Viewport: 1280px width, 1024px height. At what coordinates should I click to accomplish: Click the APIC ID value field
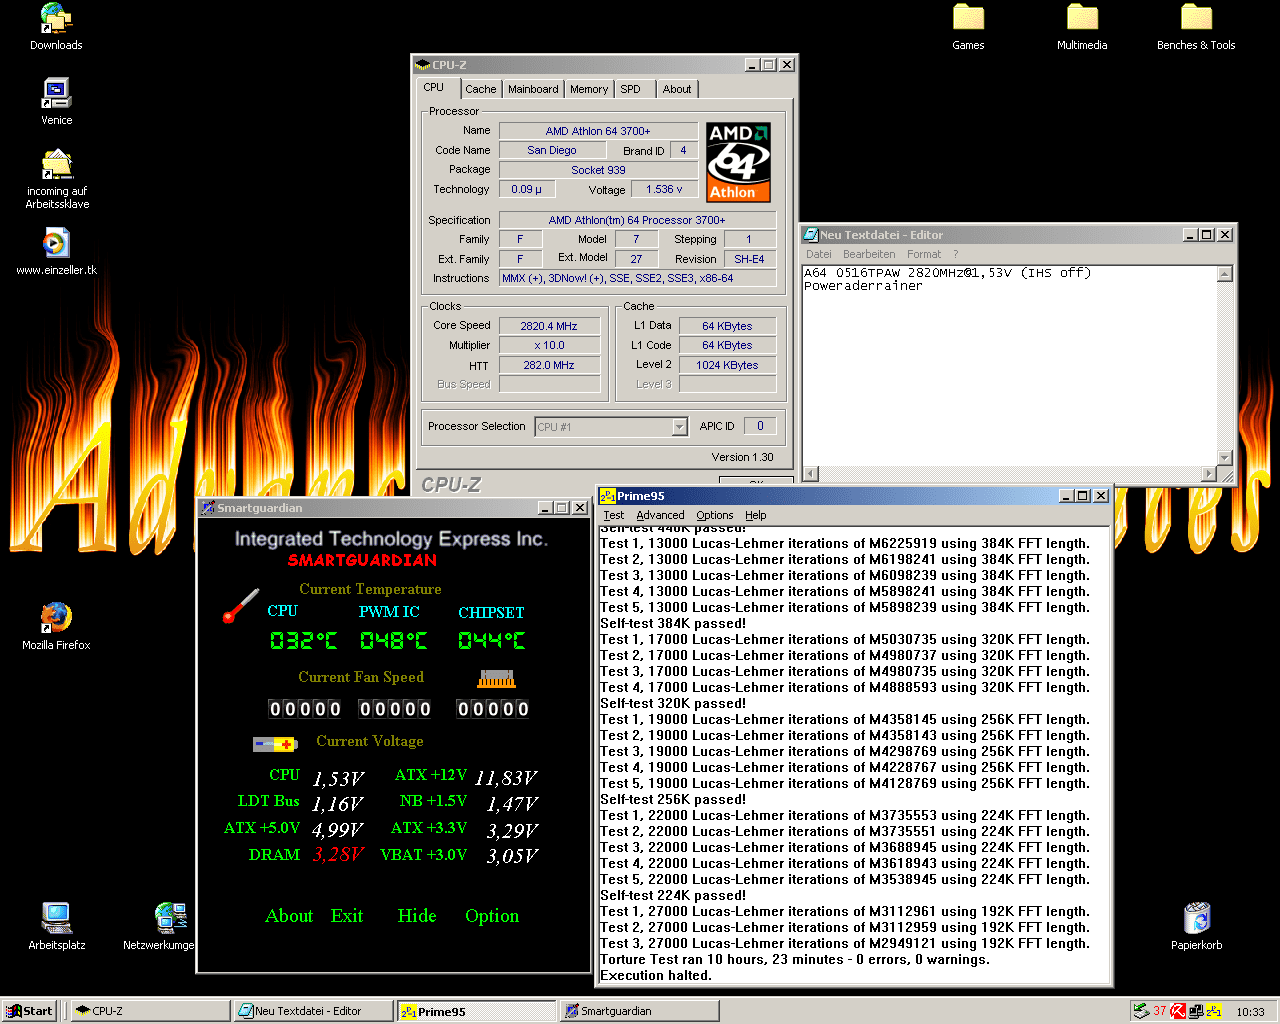(x=760, y=426)
